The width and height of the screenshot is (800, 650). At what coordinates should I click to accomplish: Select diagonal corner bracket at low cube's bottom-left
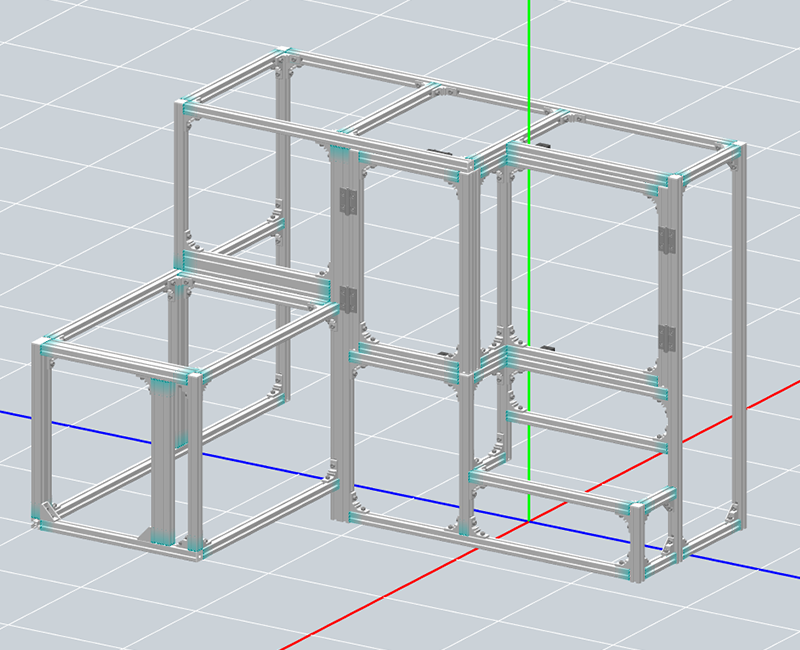click(50, 512)
